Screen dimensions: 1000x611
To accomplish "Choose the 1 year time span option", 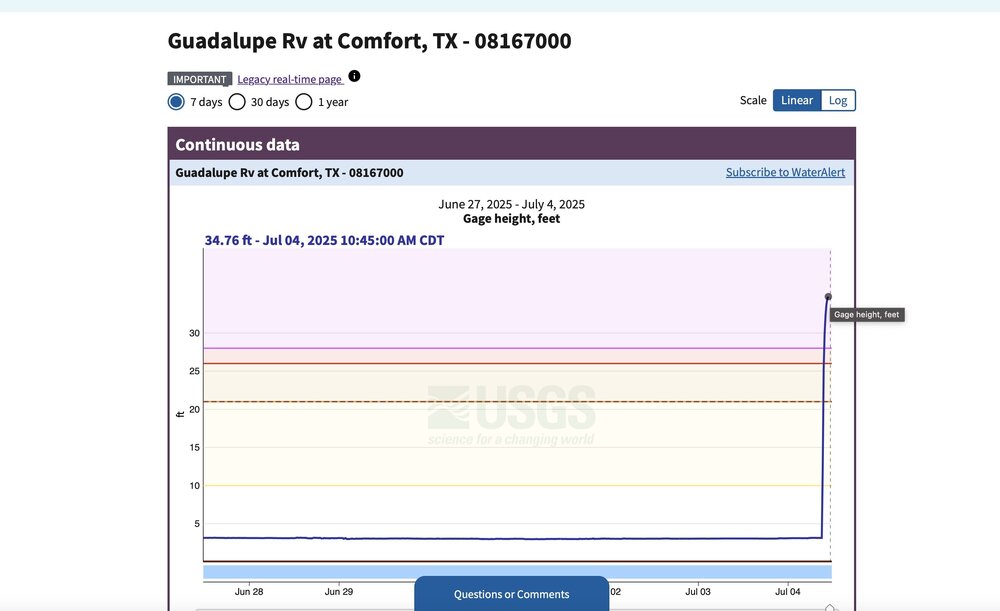I will [x=304, y=101].
